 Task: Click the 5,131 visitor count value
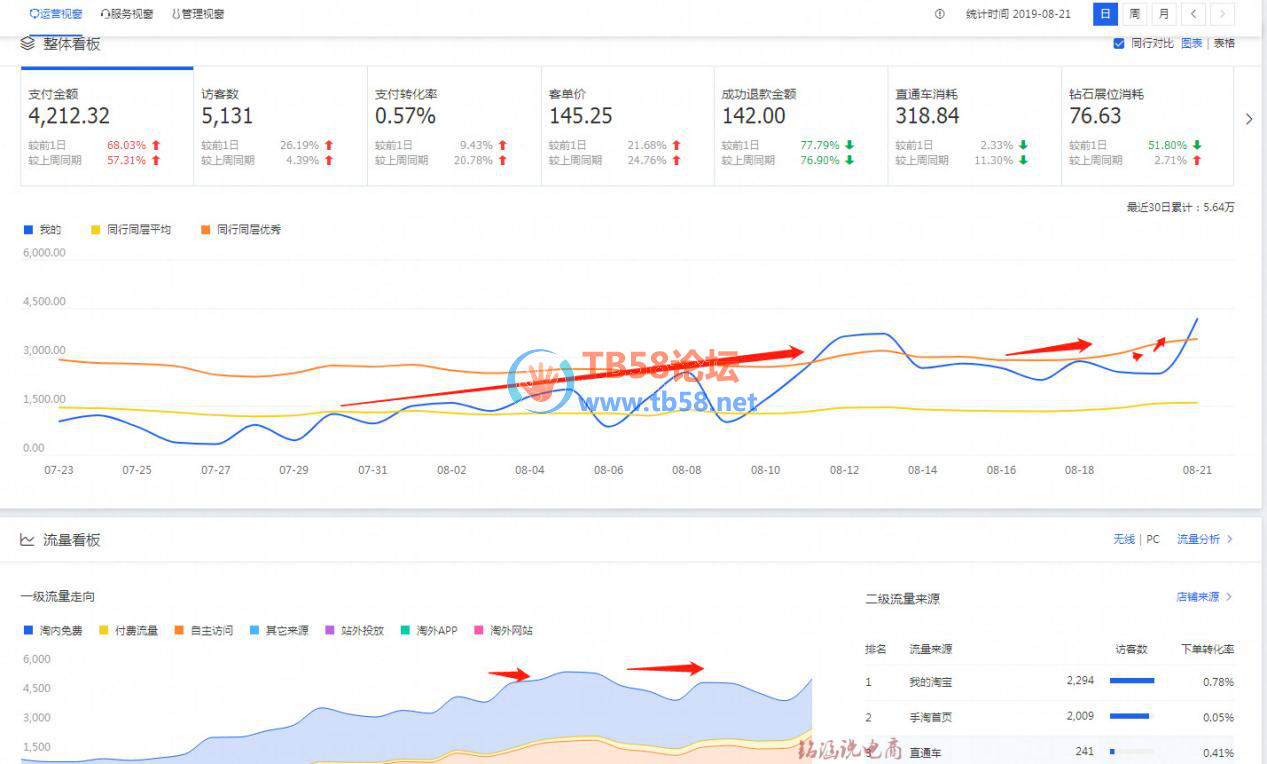point(227,116)
